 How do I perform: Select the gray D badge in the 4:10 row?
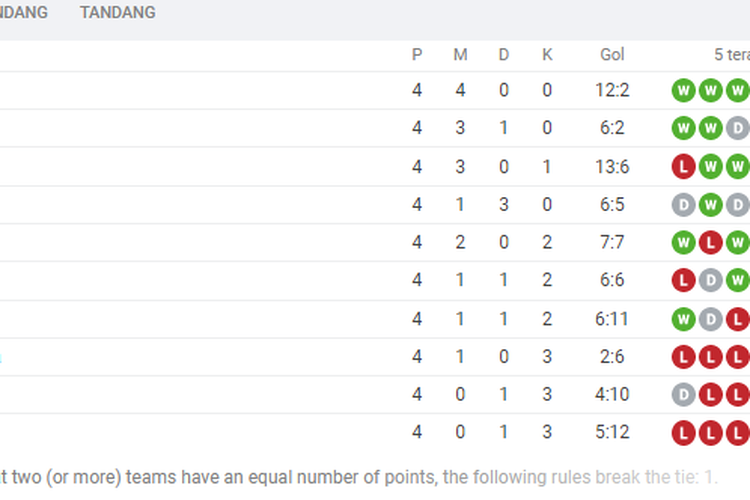pyautogui.click(x=684, y=395)
